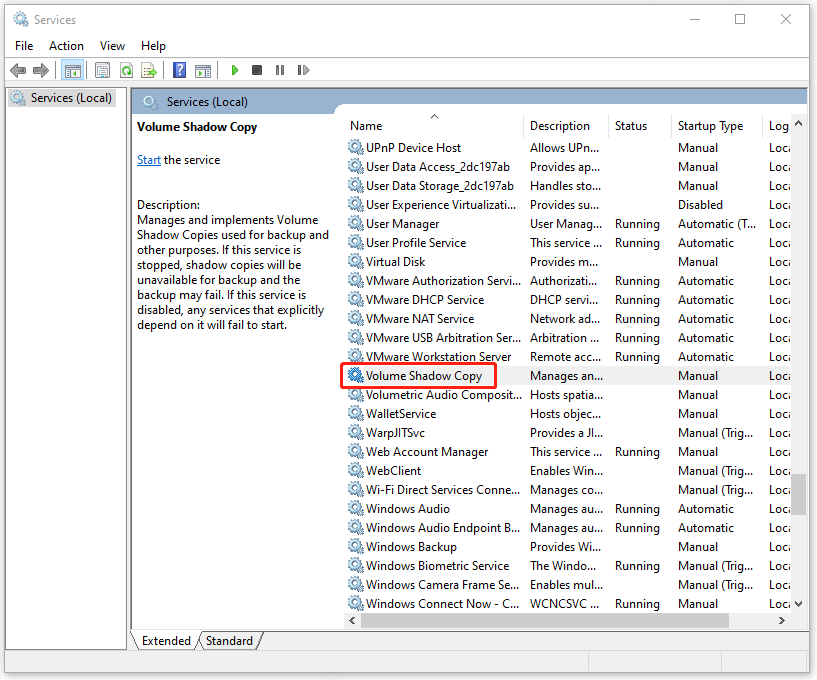Select the VMware DHCP Service row
This screenshot has width=817, height=680.
(x=568, y=300)
